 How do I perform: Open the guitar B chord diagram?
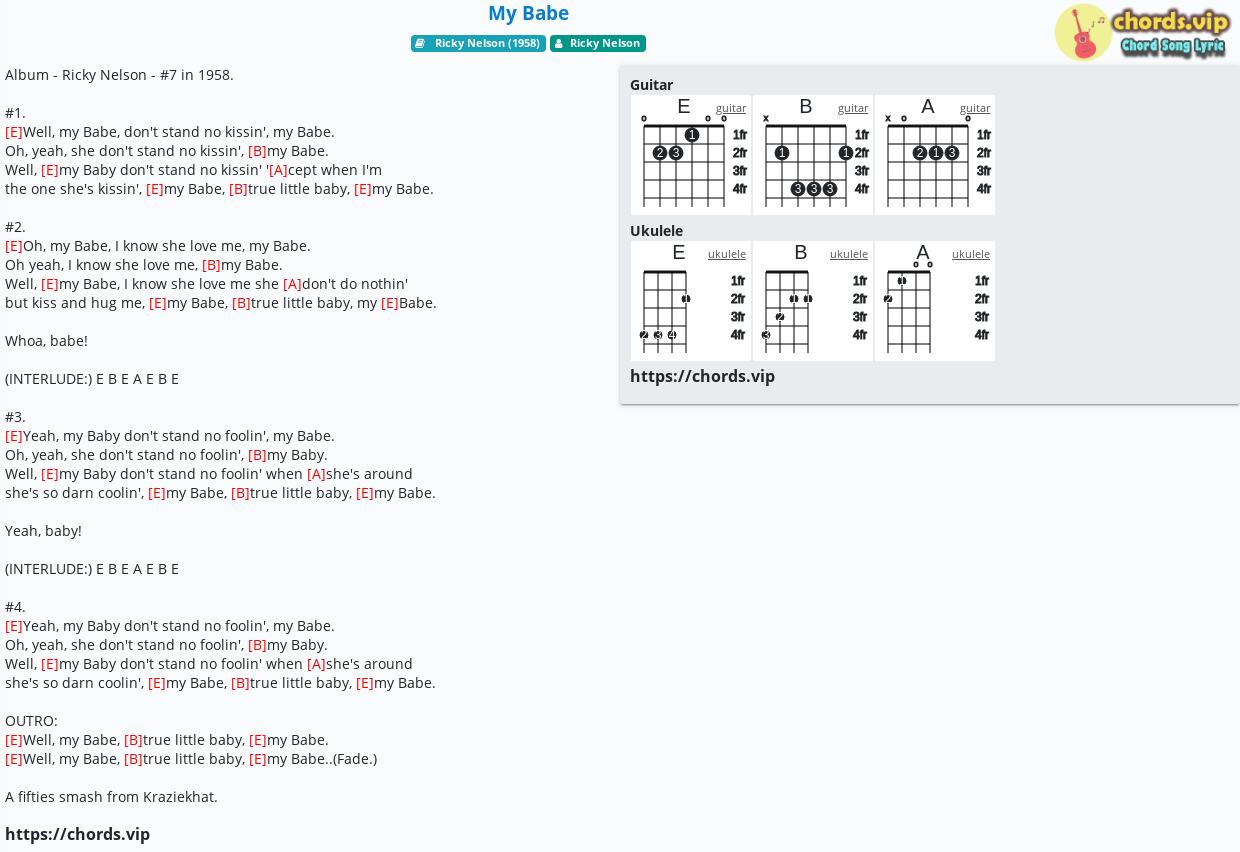tap(813, 155)
